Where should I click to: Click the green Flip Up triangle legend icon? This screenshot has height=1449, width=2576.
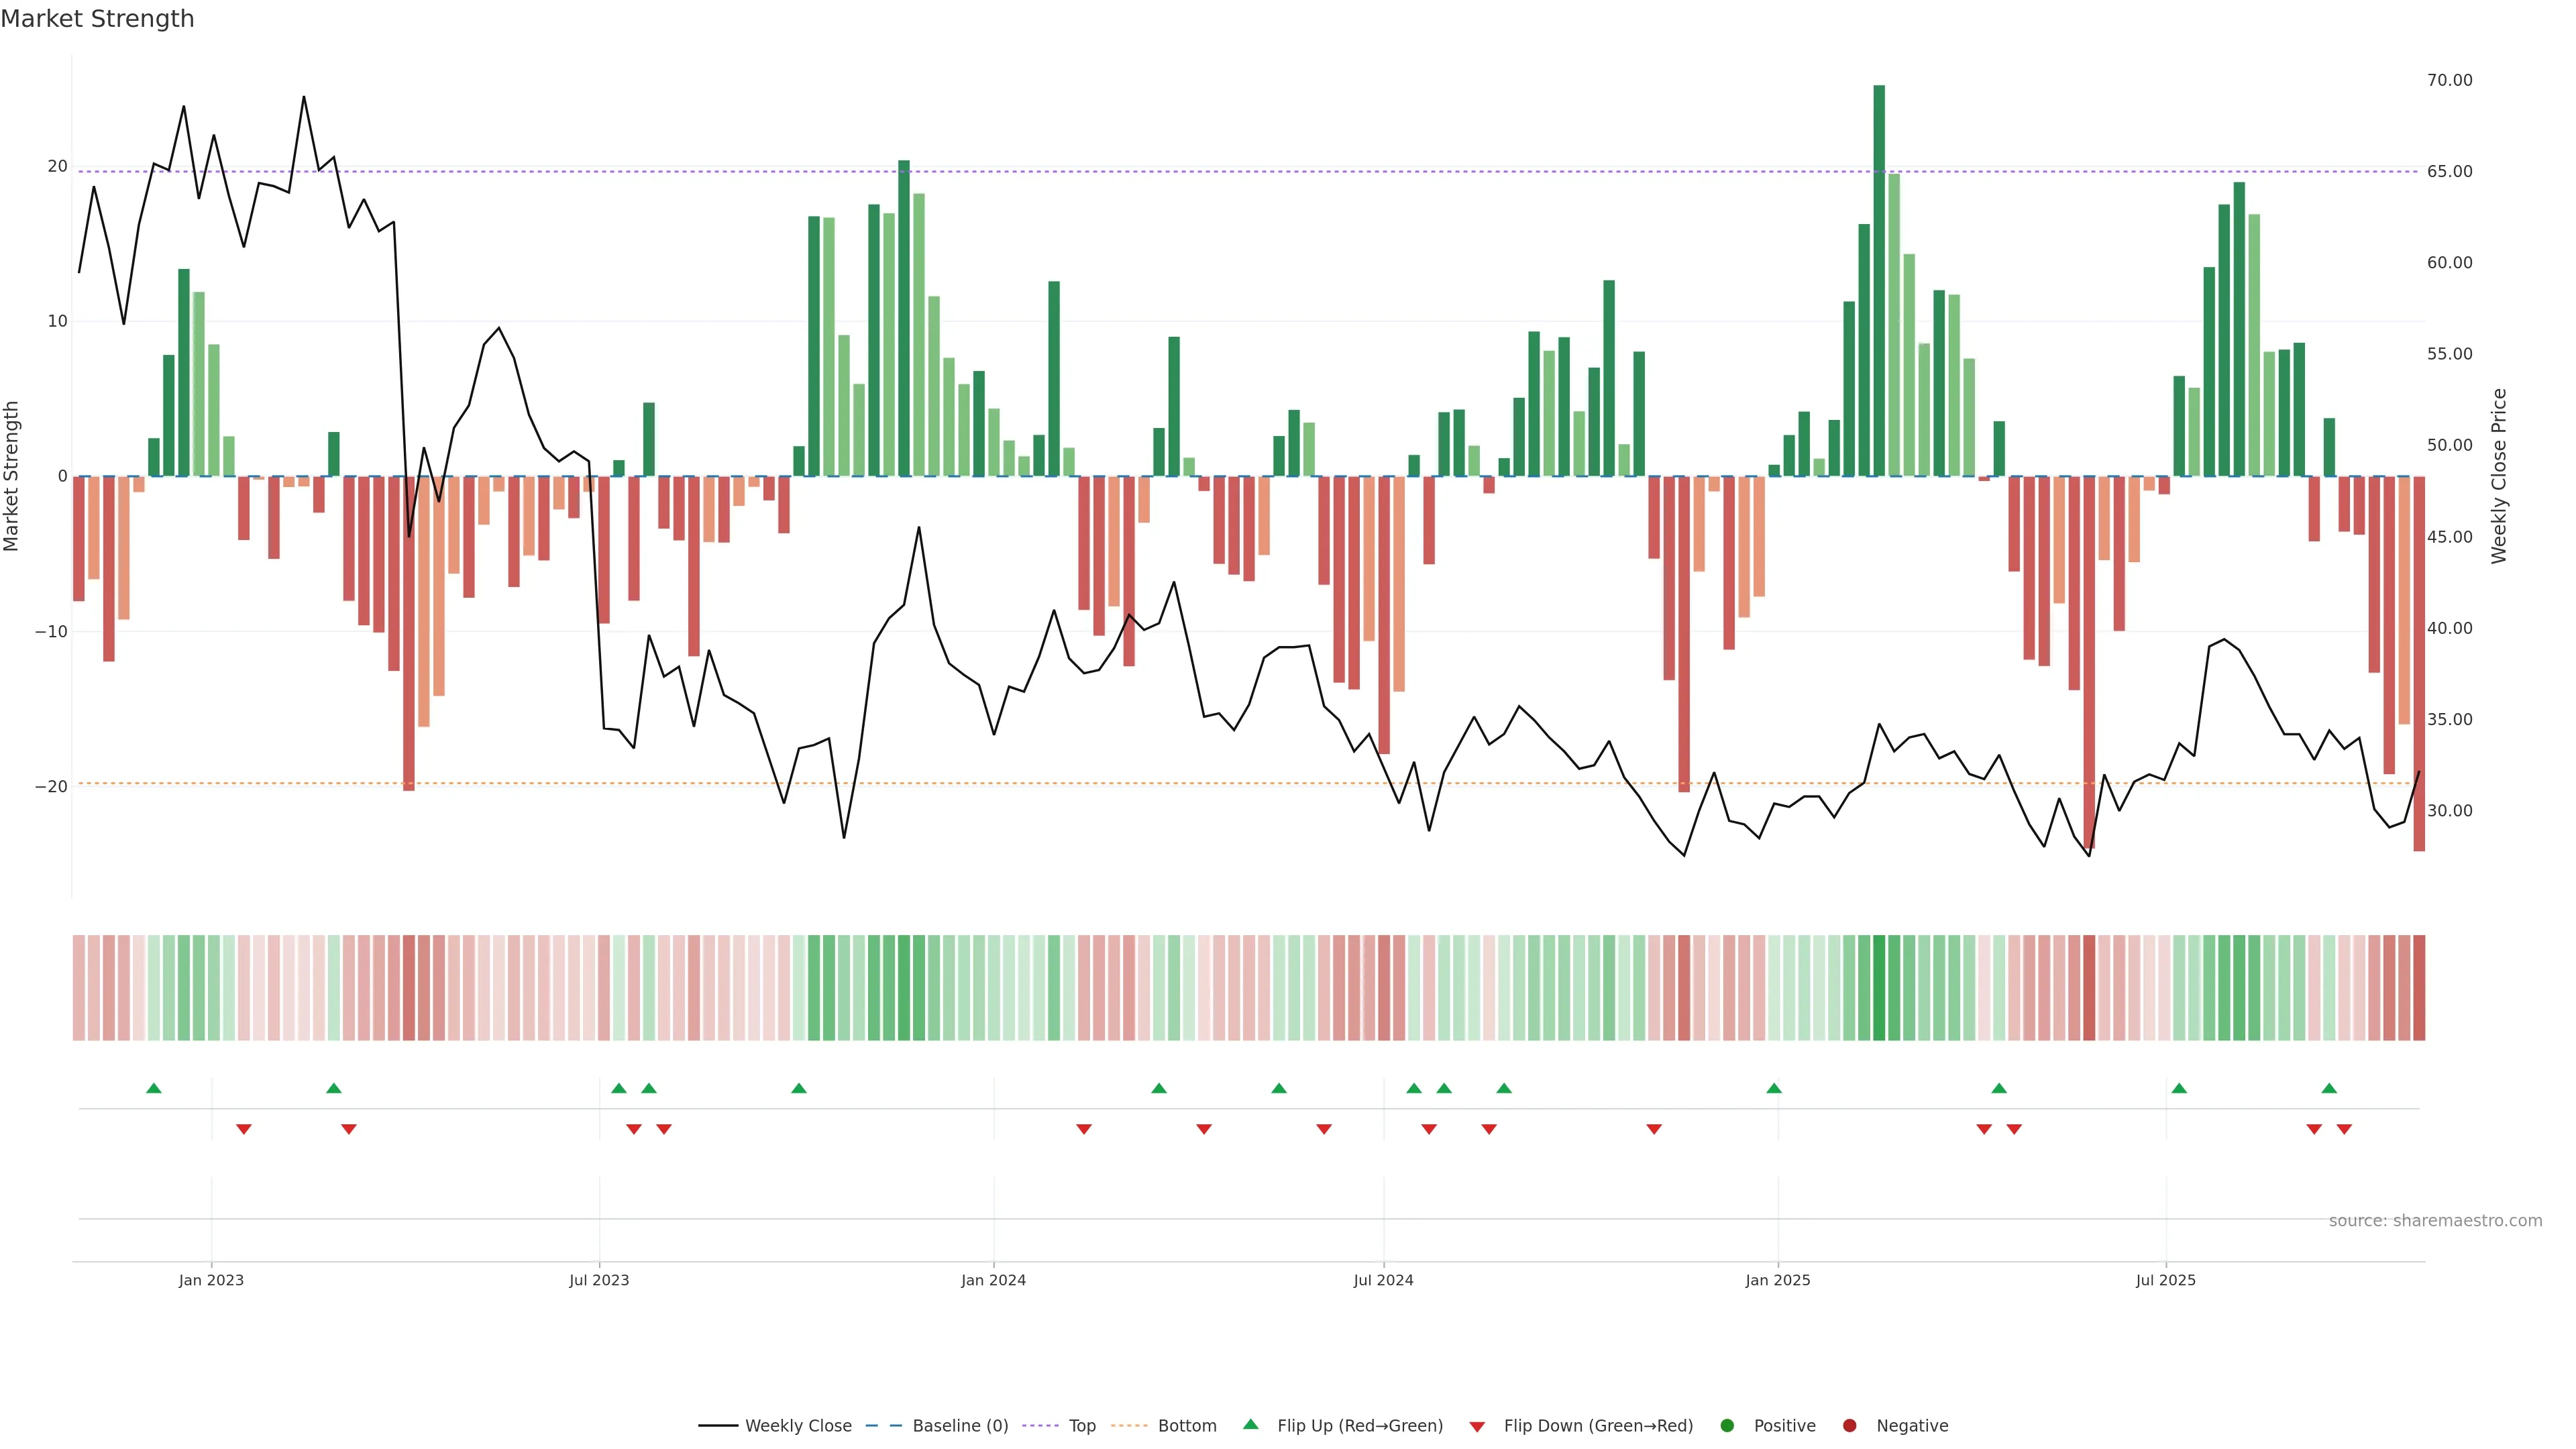(1250, 1424)
